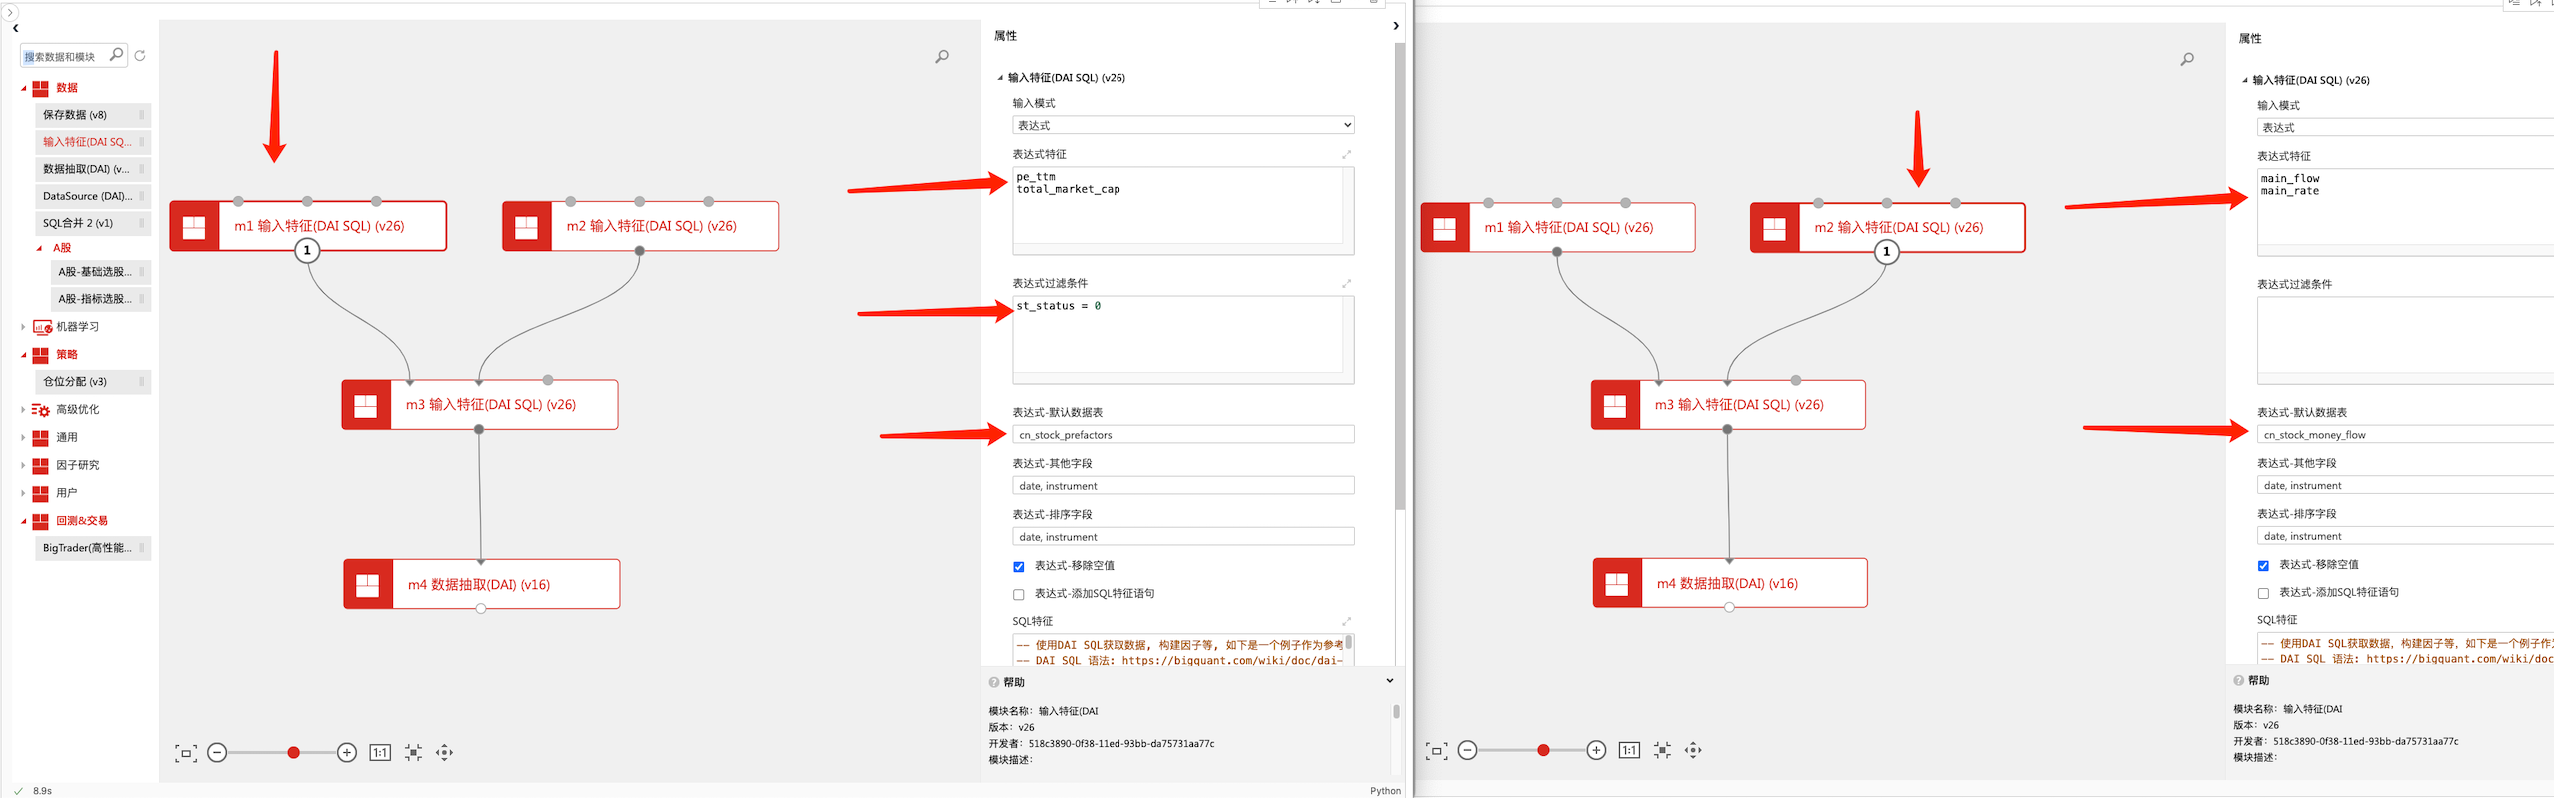The image size is (2554, 798).
Task: Select the m4 数据抽取 node on right canvas
Action: pos(1727,583)
